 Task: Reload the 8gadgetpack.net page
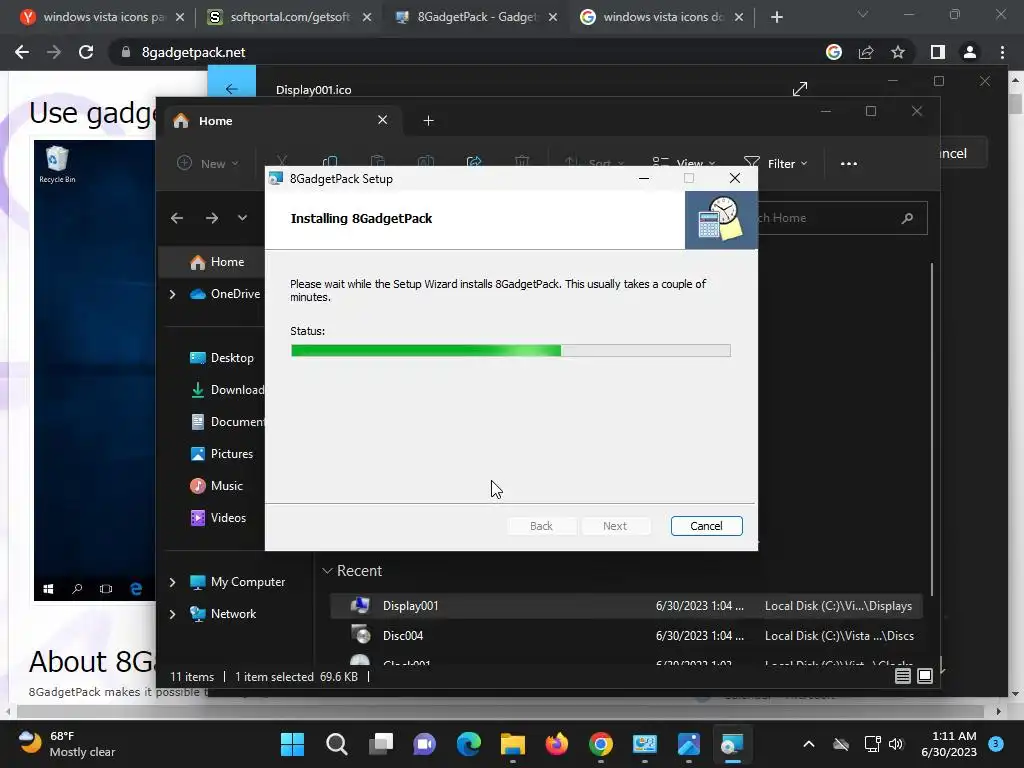tap(86, 52)
